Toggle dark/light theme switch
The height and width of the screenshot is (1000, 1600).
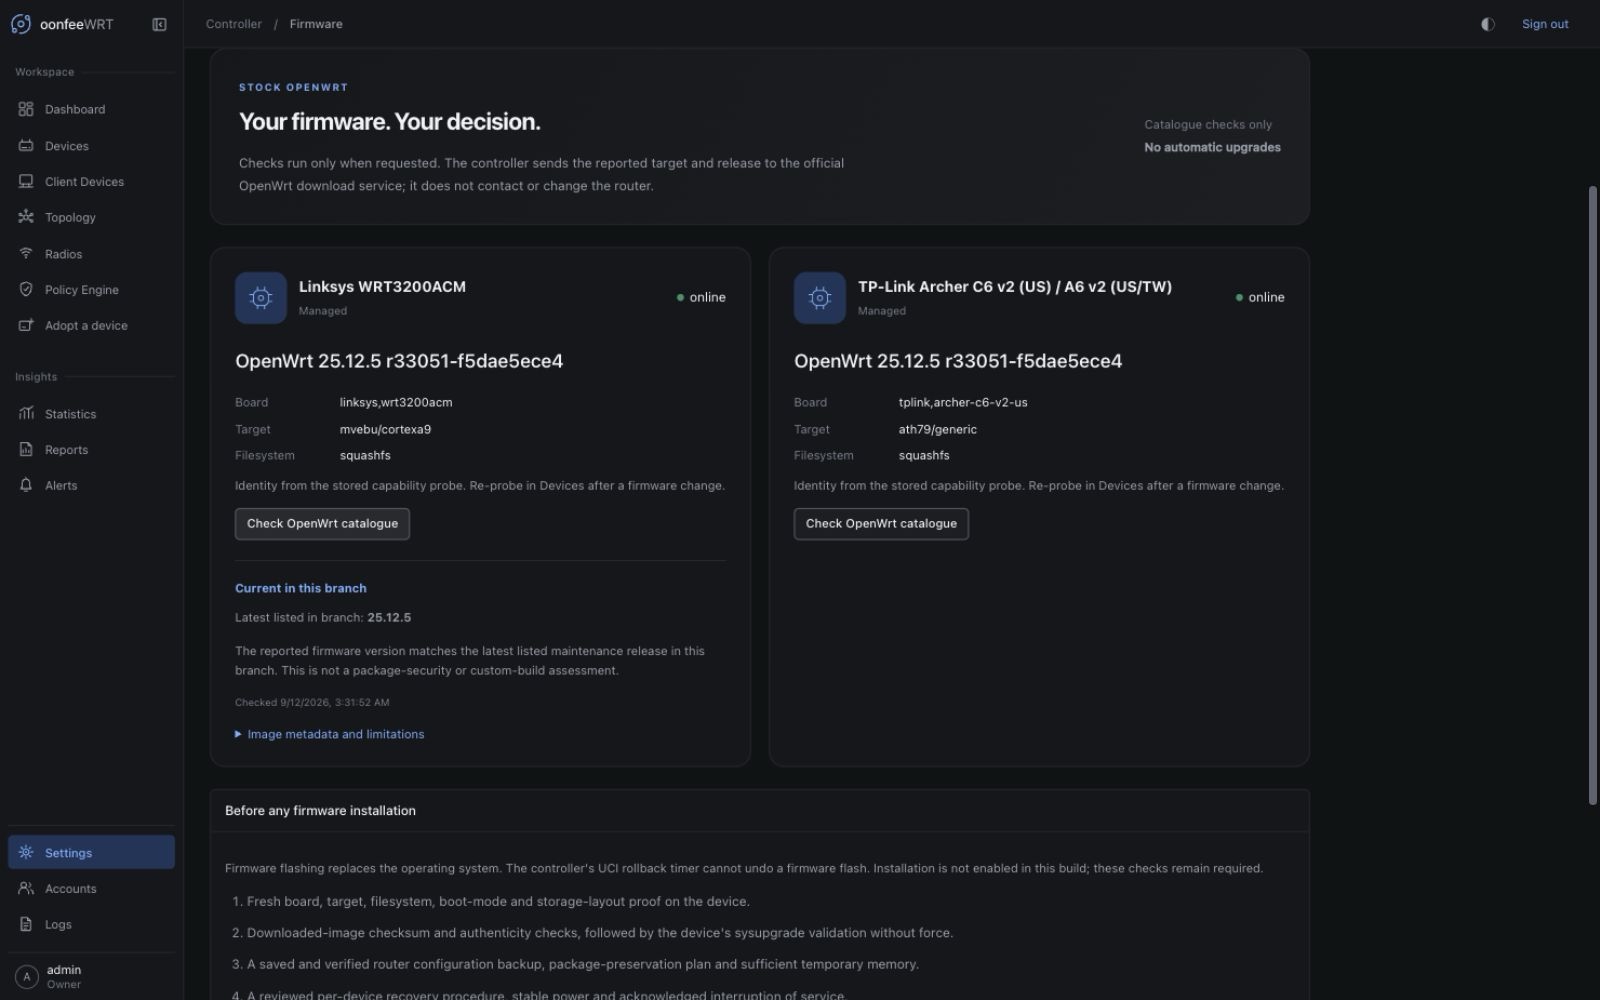pos(1488,24)
